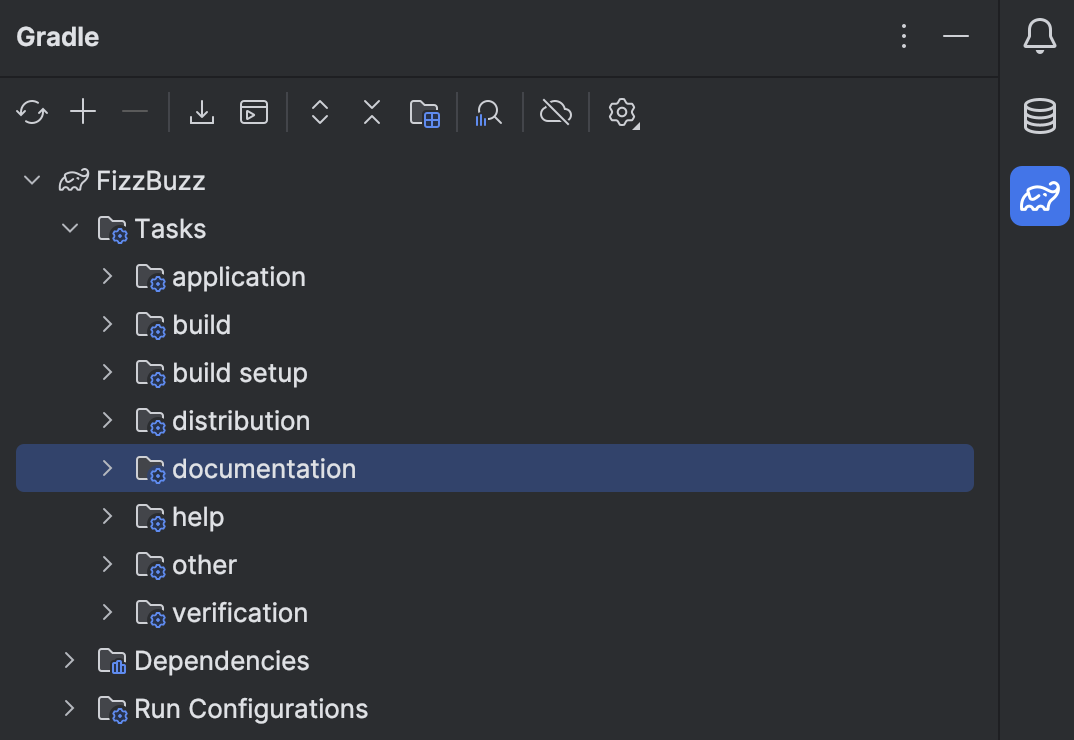Reload all Gradle projects
The image size is (1074, 740).
click(x=31, y=112)
